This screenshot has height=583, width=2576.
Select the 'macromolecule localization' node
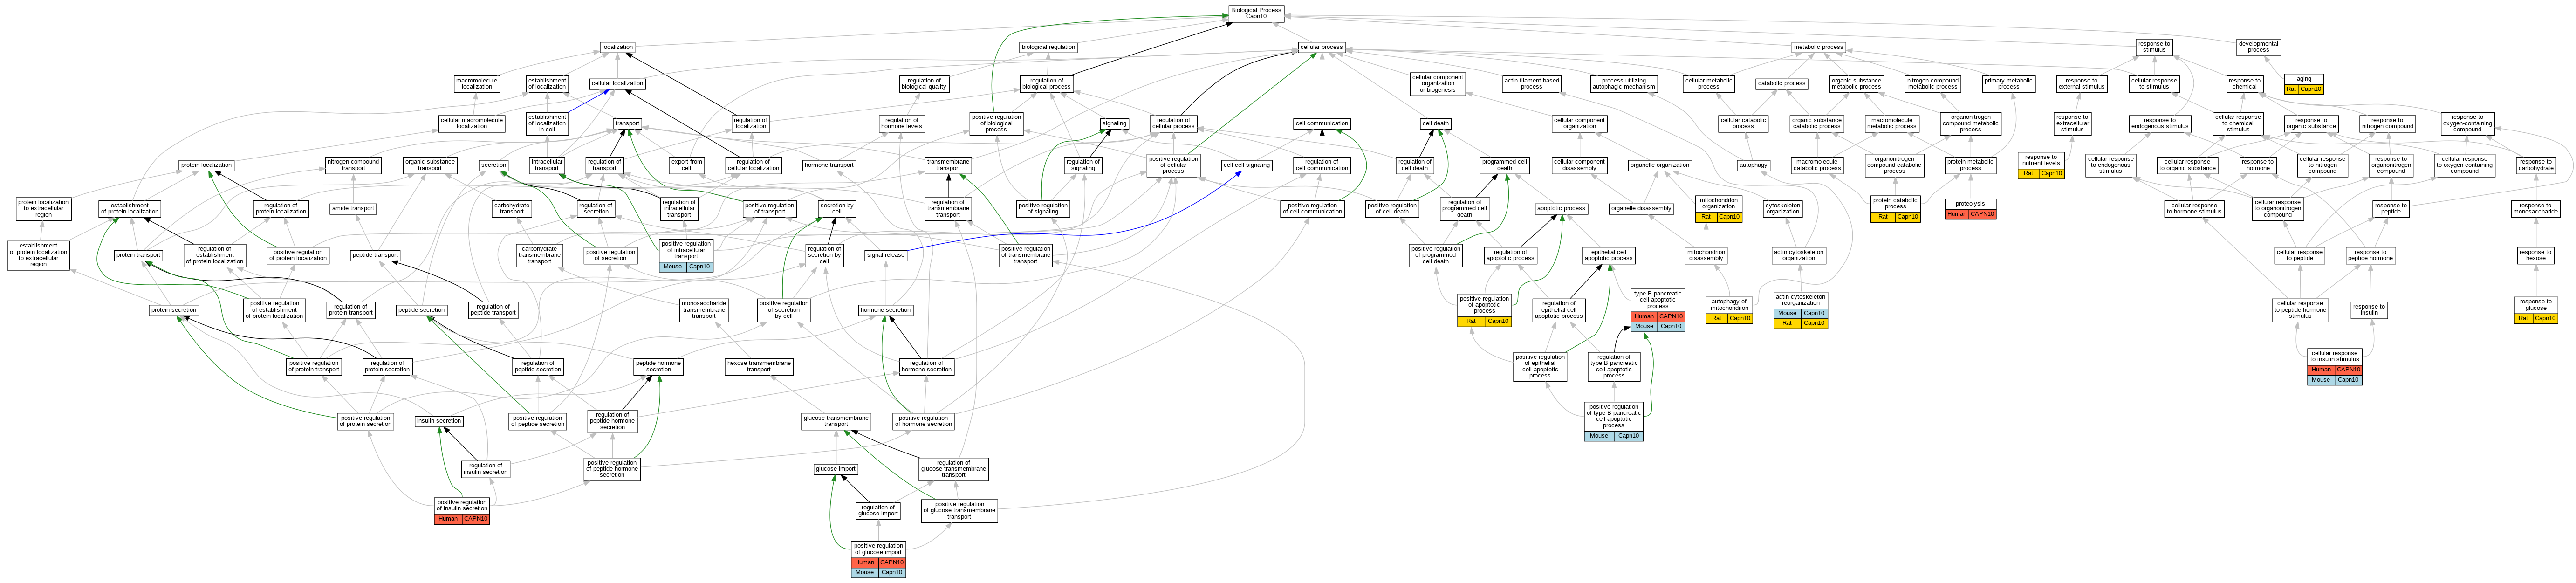(476, 84)
